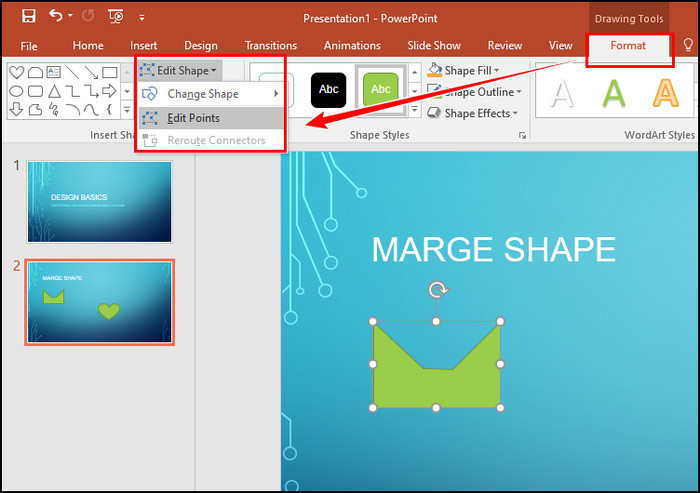Open the Transitions tab

click(x=271, y=46)
